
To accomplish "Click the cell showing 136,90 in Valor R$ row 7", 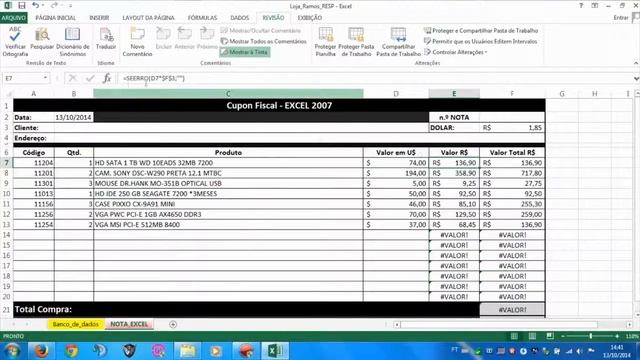I will tap(454, 162).
